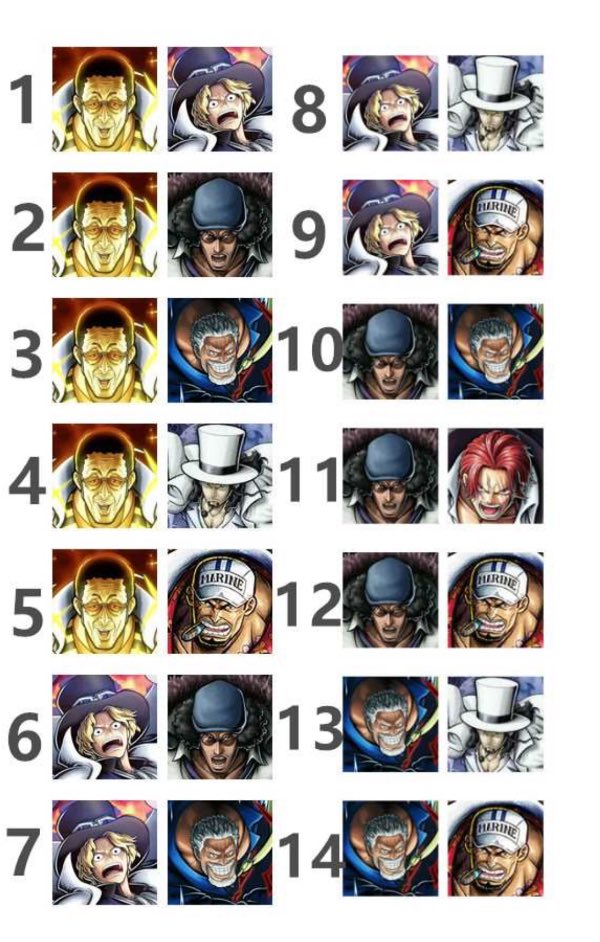This screenshot has width=600, height=942.
Task: Select the grey-haired character in row 13
Action: 390,725
